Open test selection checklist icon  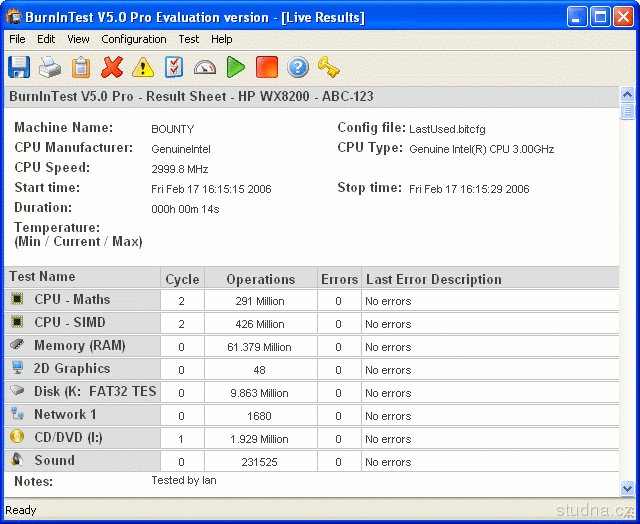[174, 67]
